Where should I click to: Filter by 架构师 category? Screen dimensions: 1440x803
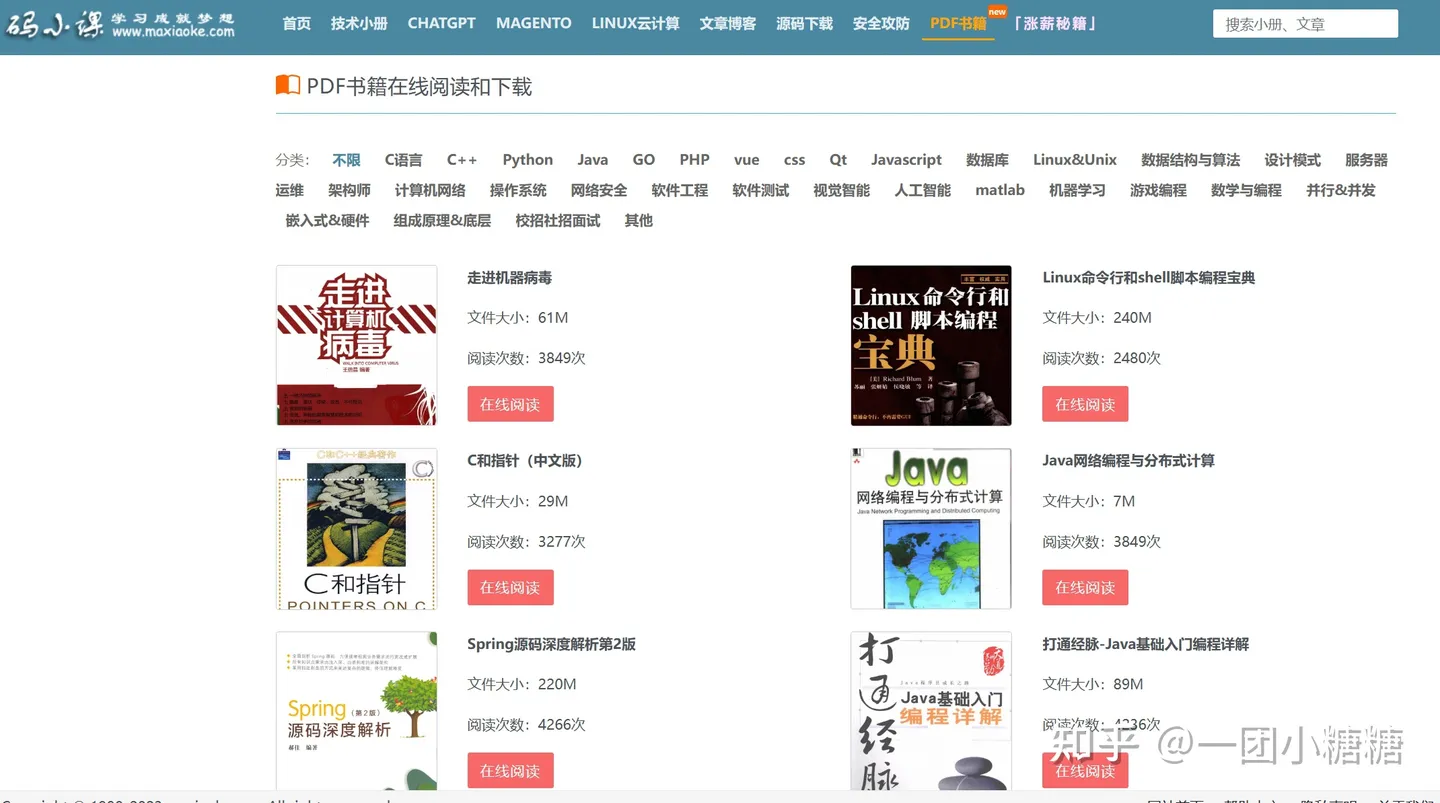point(350,190)
